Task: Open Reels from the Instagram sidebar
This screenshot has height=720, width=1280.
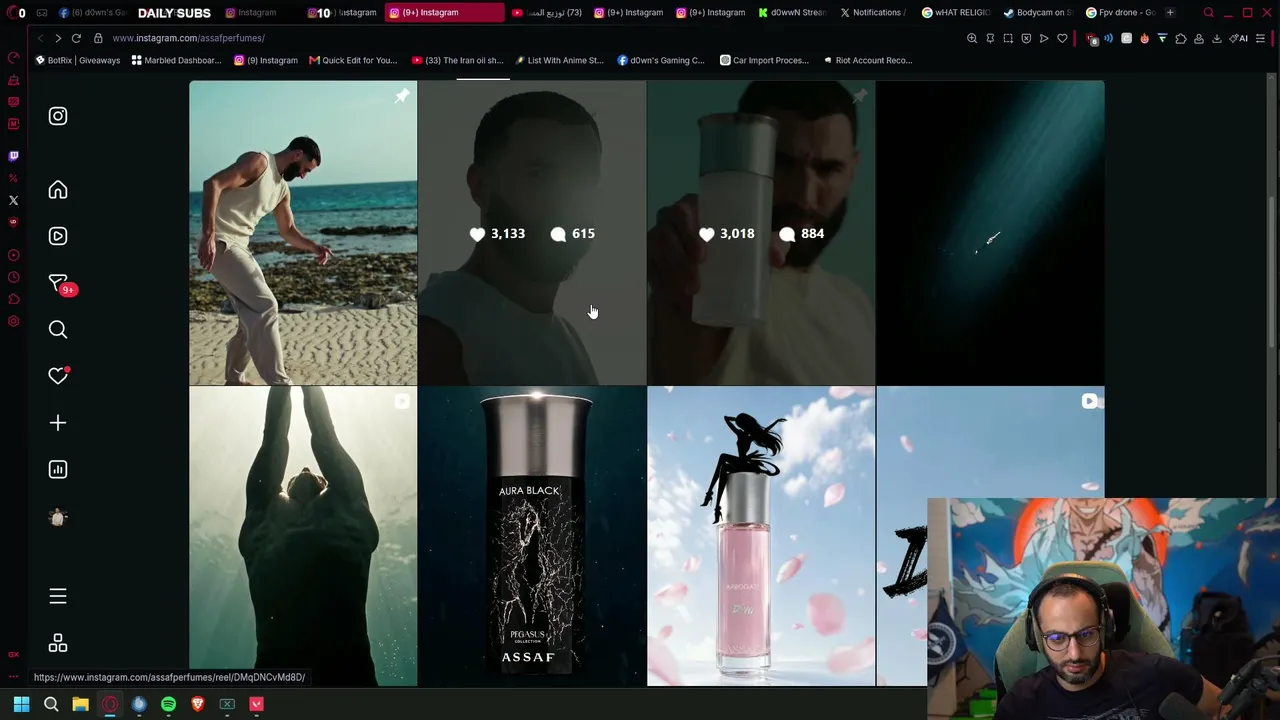Action: pos(58,236)
